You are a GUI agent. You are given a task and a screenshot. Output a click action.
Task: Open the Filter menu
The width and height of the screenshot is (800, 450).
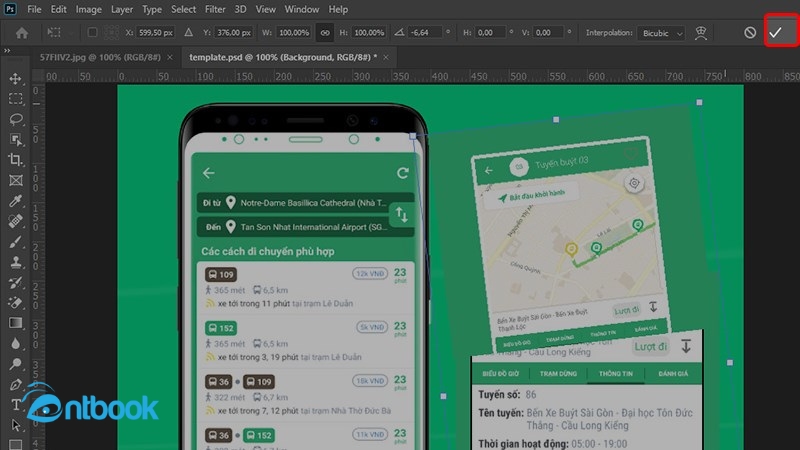click(215, 9)
